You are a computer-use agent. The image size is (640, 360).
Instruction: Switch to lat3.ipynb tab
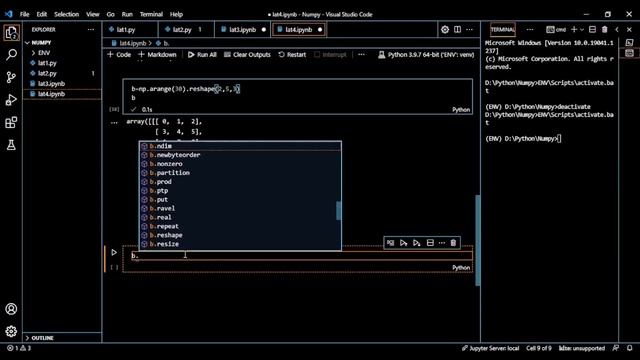242,29
